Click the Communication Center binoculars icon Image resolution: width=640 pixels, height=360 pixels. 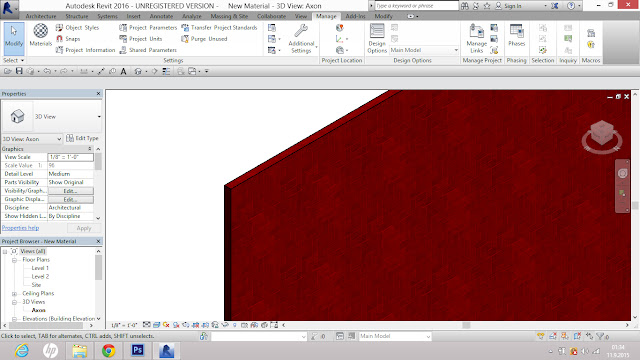[x=464, y=6]
